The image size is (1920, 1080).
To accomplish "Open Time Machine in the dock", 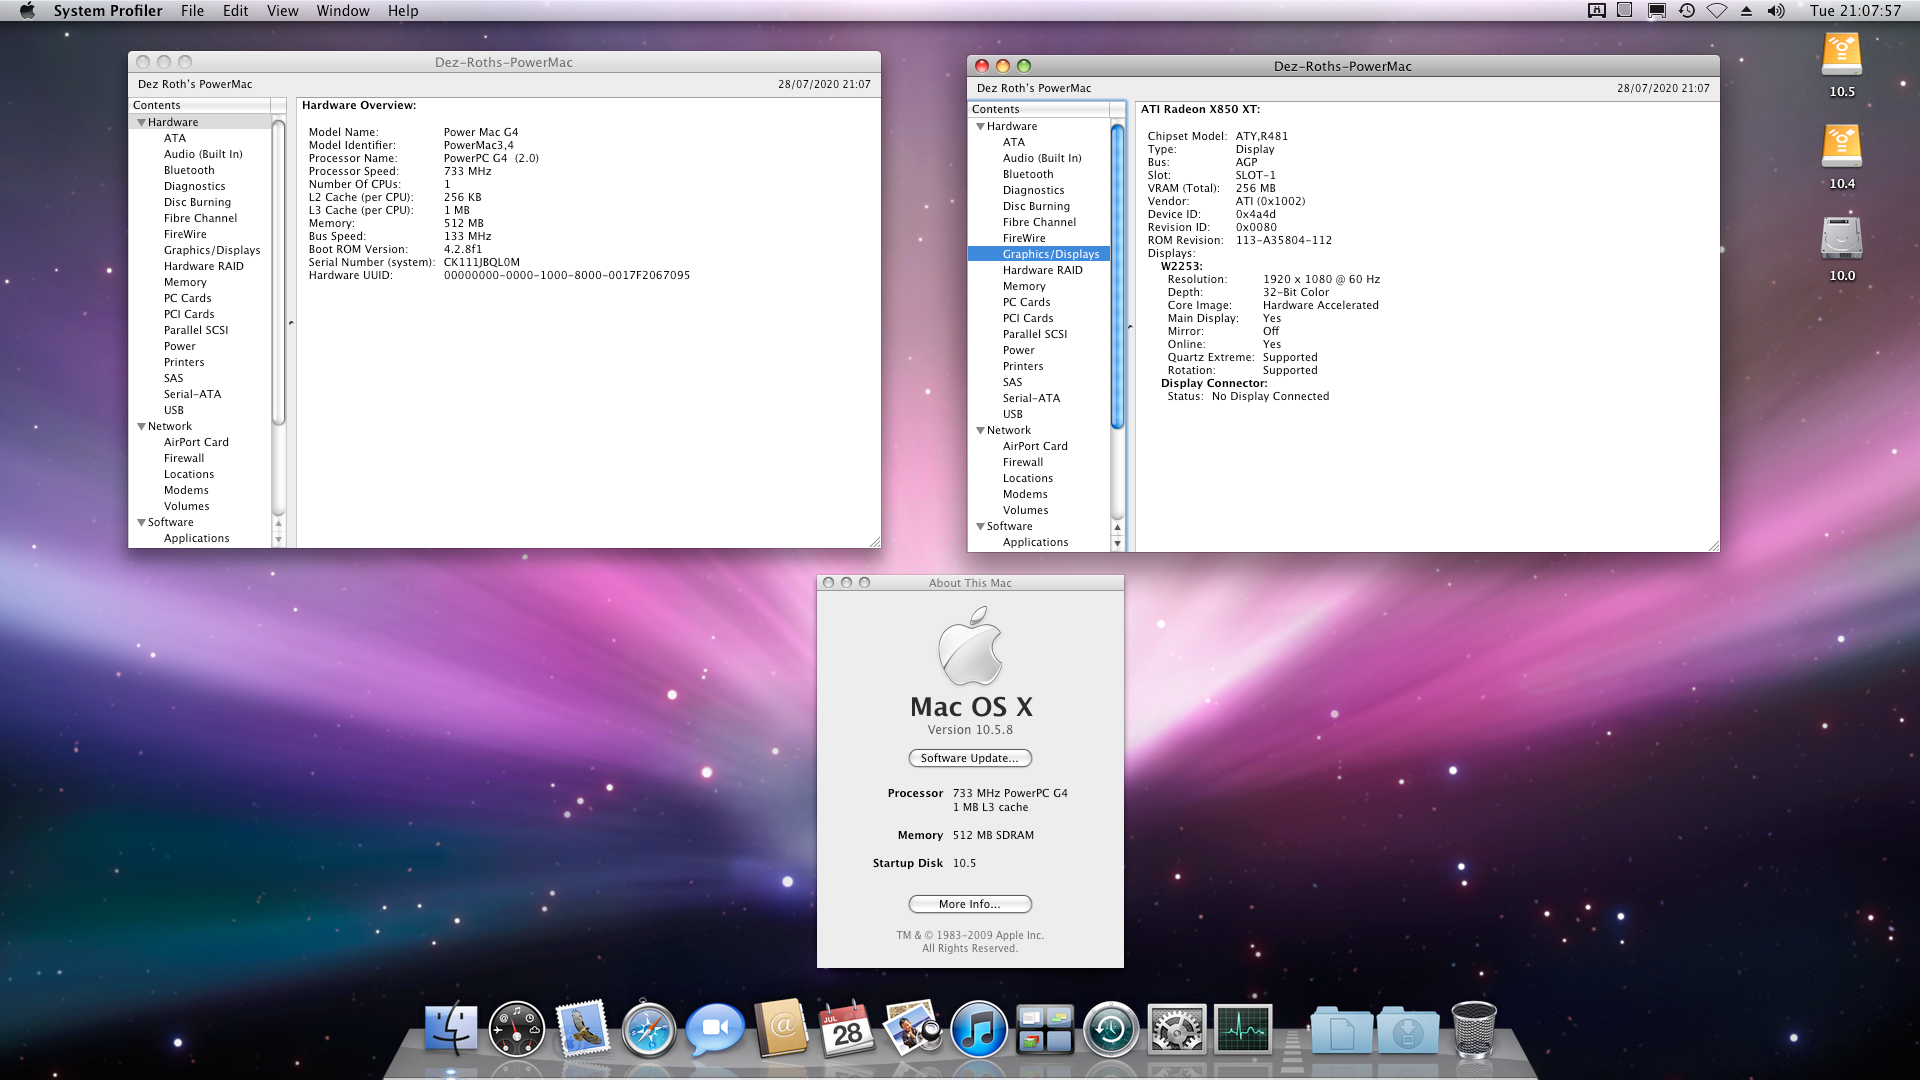I will [1110, 1030].
